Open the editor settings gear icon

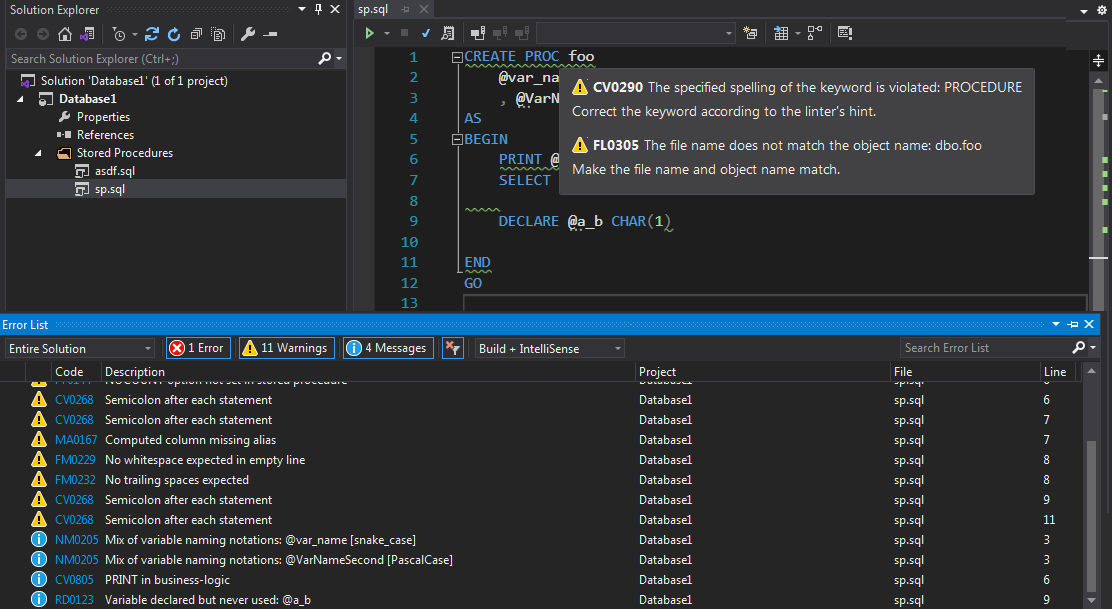point(1102,10)
